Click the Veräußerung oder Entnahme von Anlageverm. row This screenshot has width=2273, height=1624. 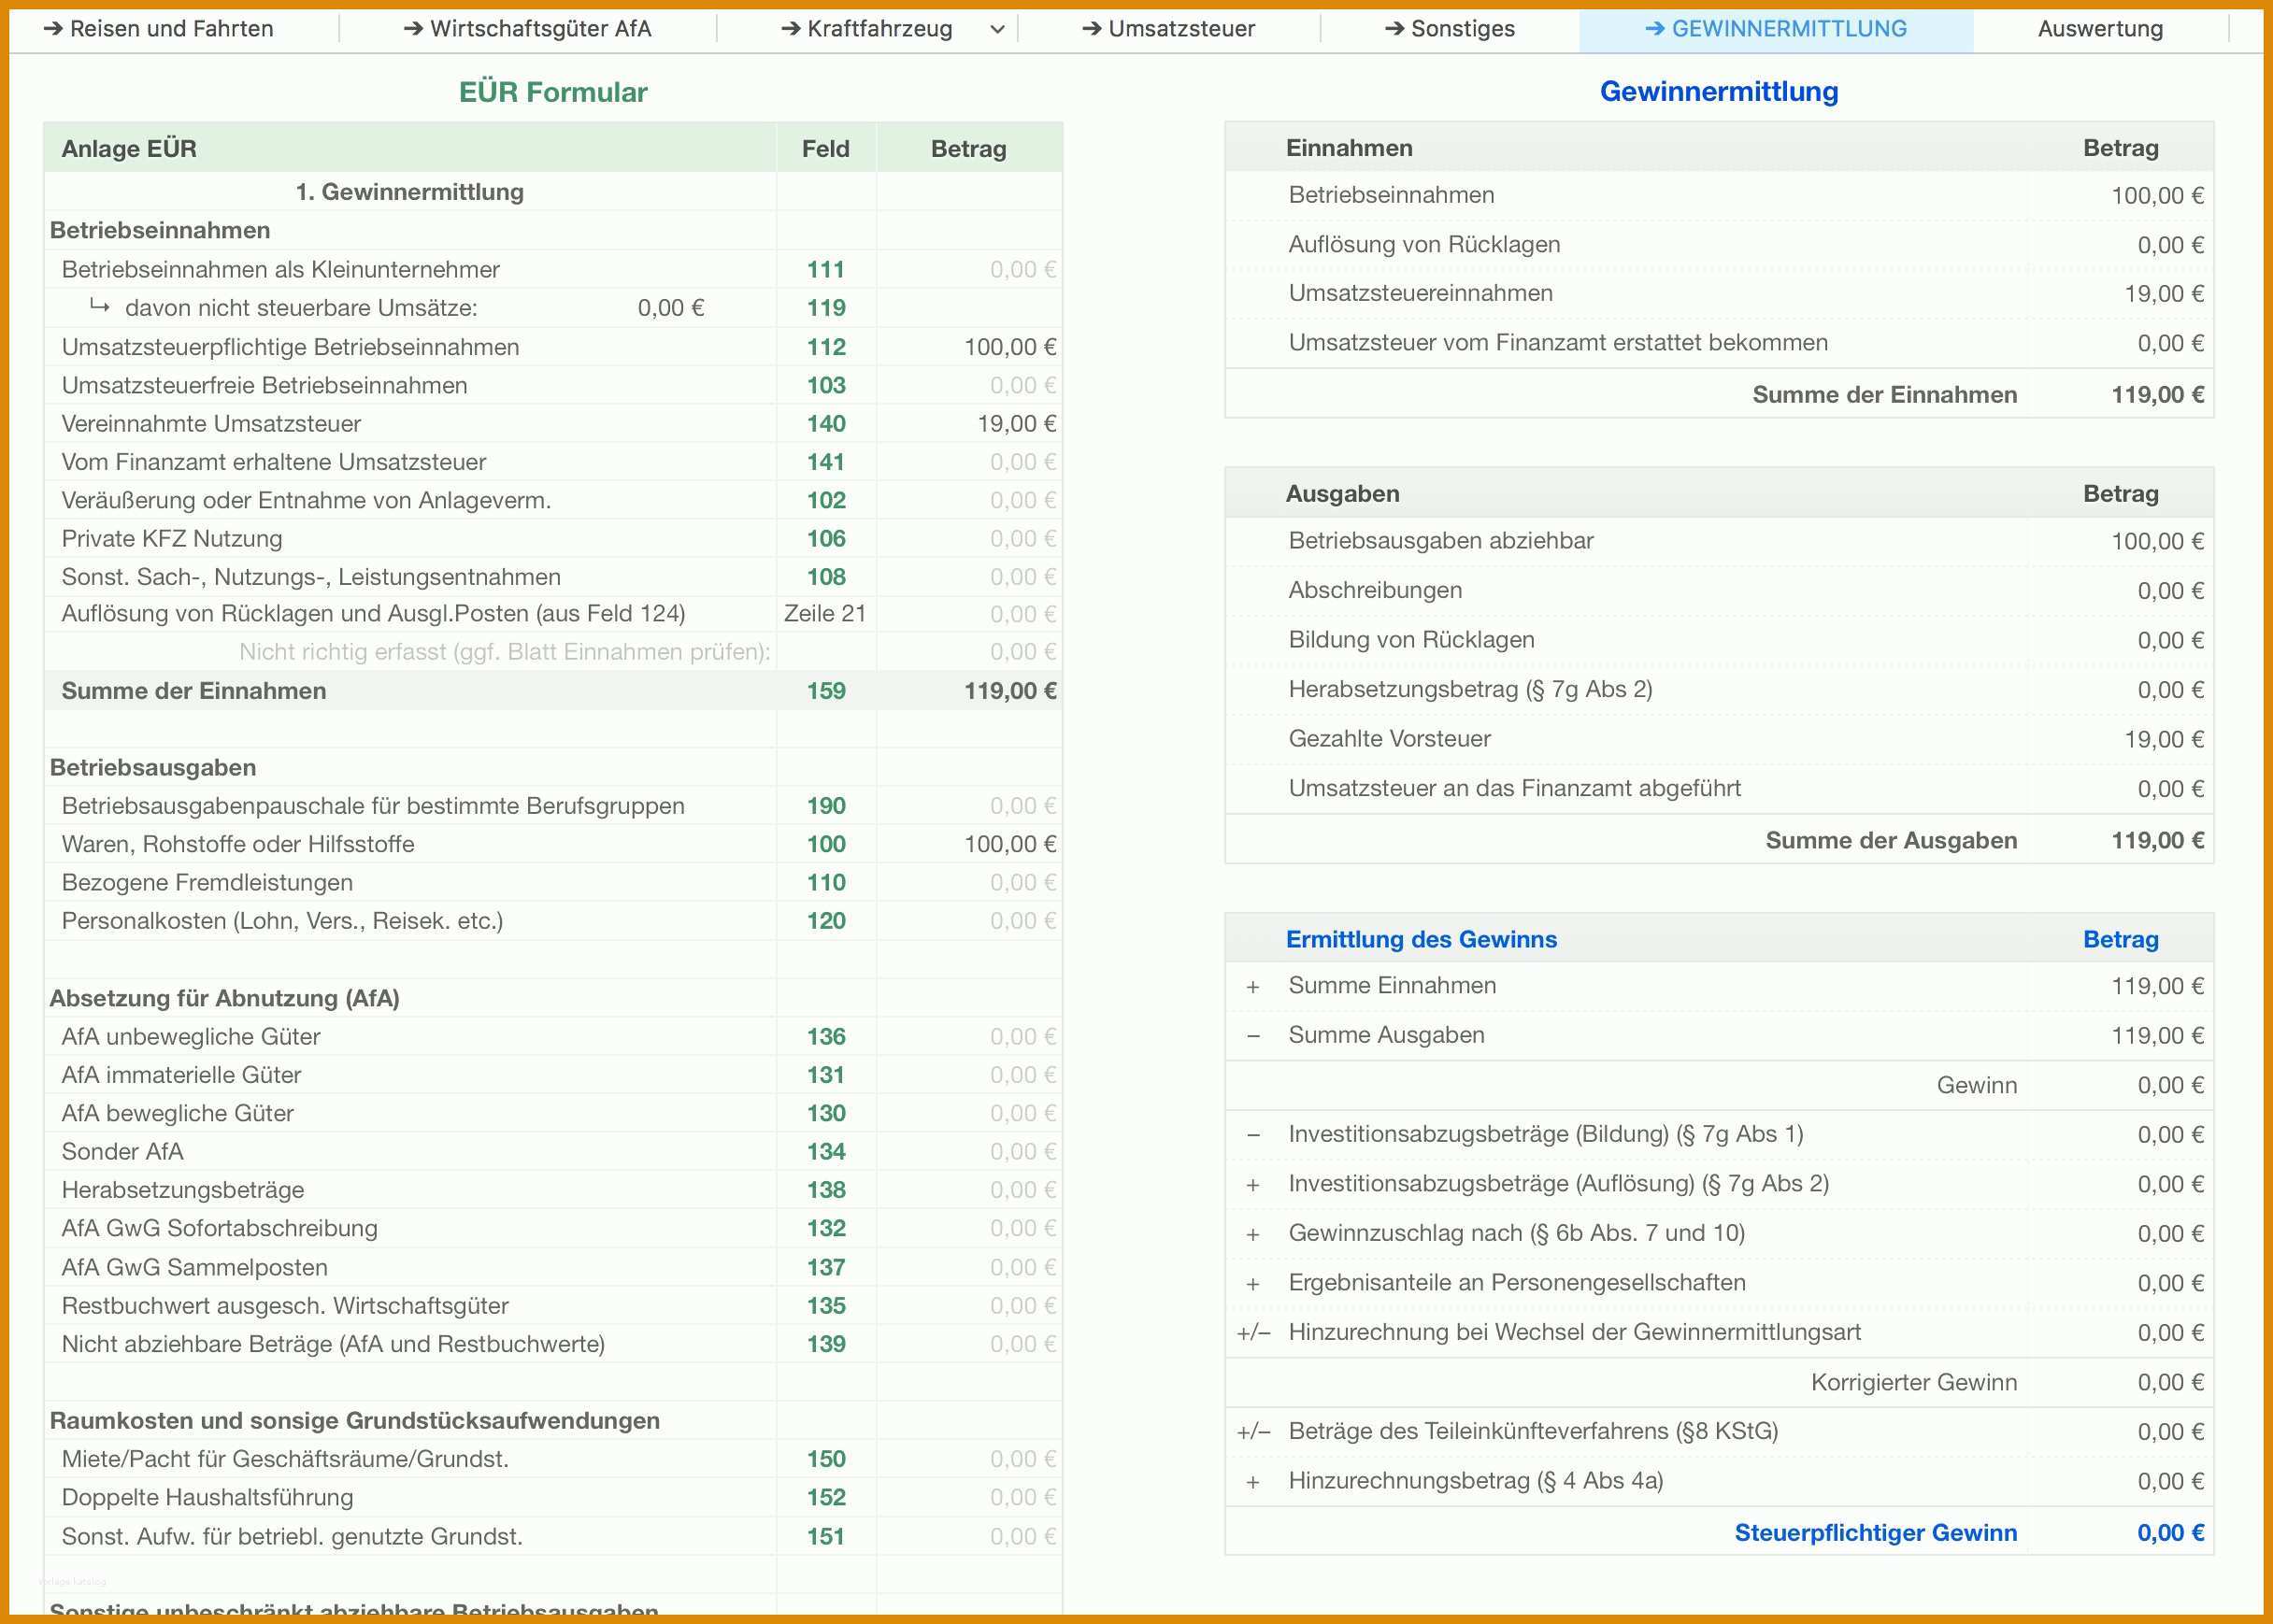tap(553, 500)
